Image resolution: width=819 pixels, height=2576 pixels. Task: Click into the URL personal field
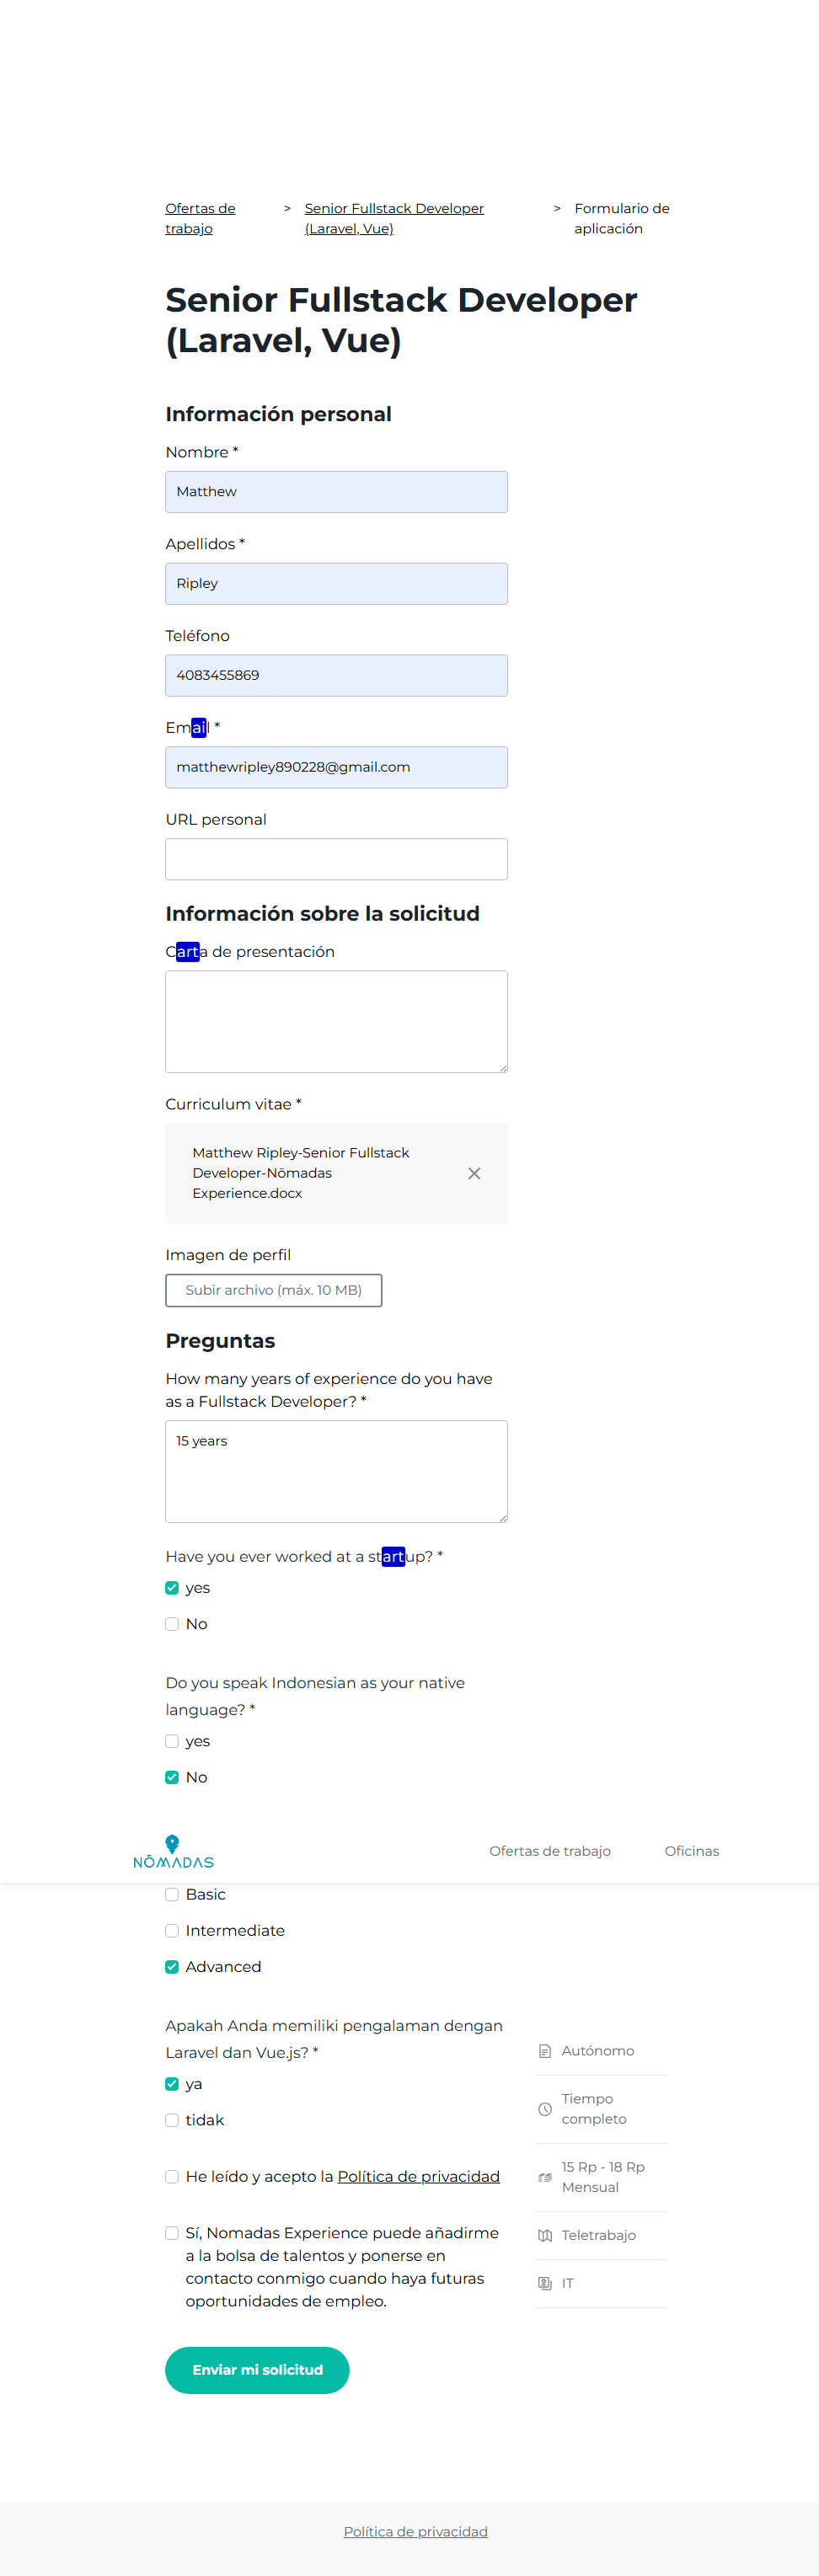click(336, 859)
